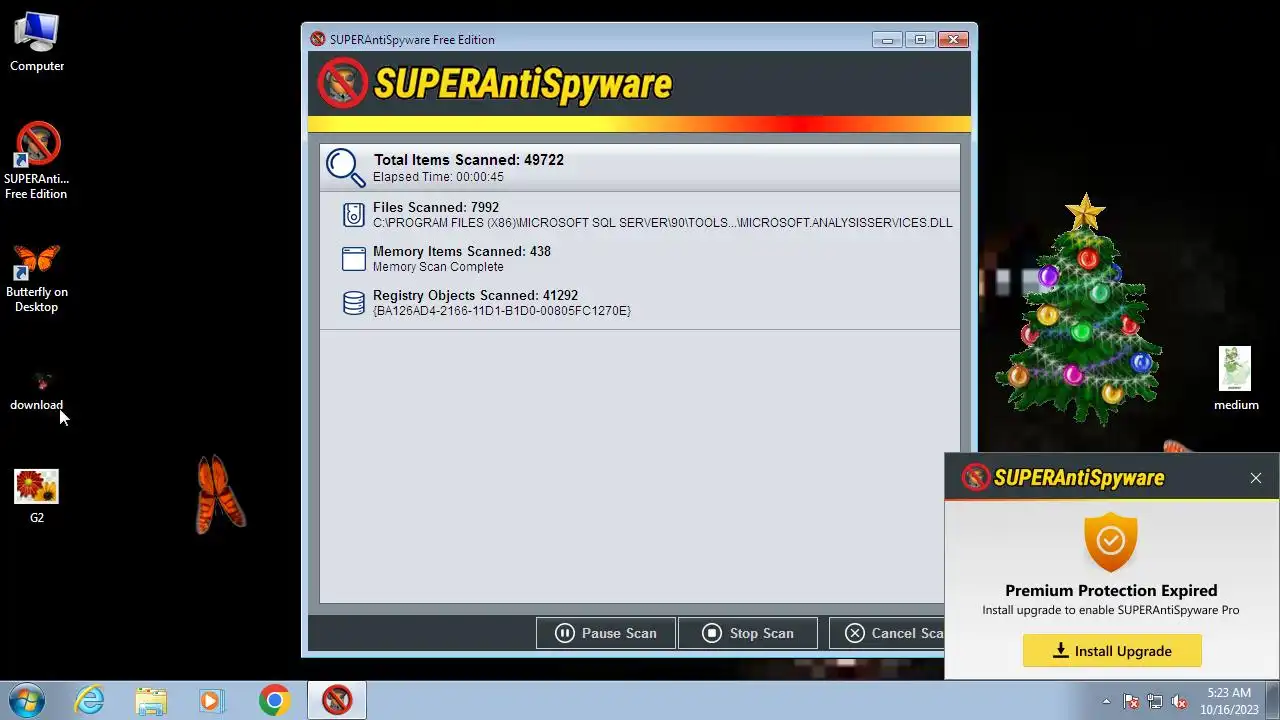Select the G2 desktop image file
Viewport: 1280px width, 720px height.
(37, 497)
